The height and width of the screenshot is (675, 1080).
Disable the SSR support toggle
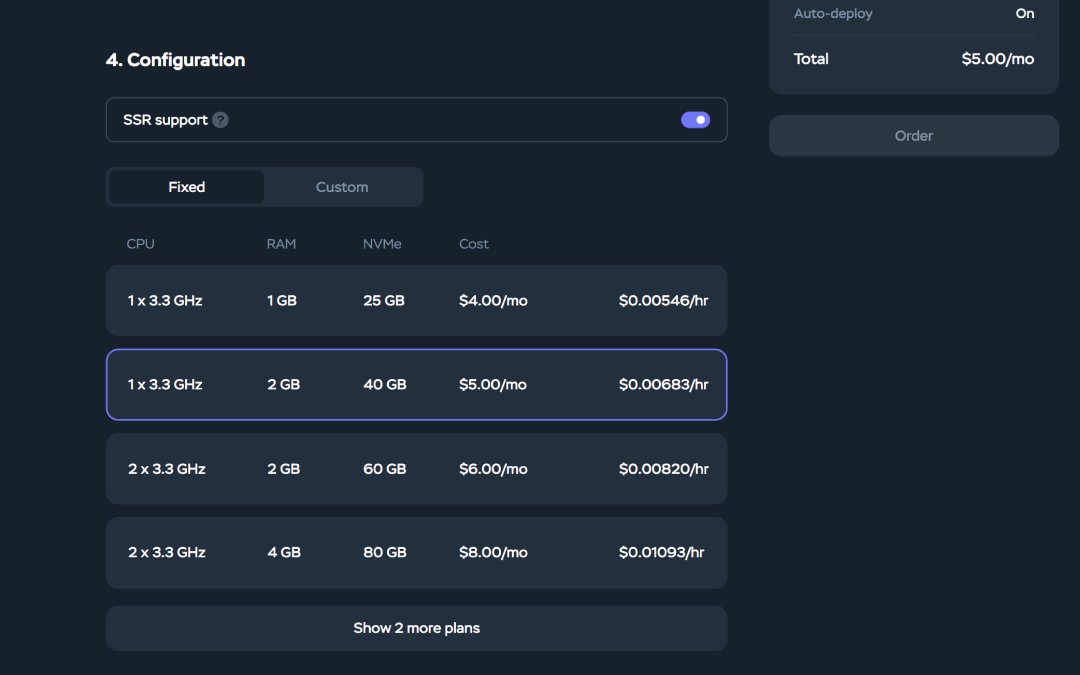695,120
